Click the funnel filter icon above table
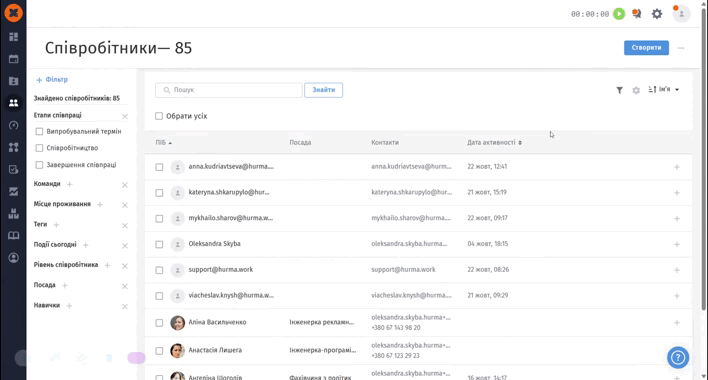Screen dimensions: 708x380 tap(620, 90)
